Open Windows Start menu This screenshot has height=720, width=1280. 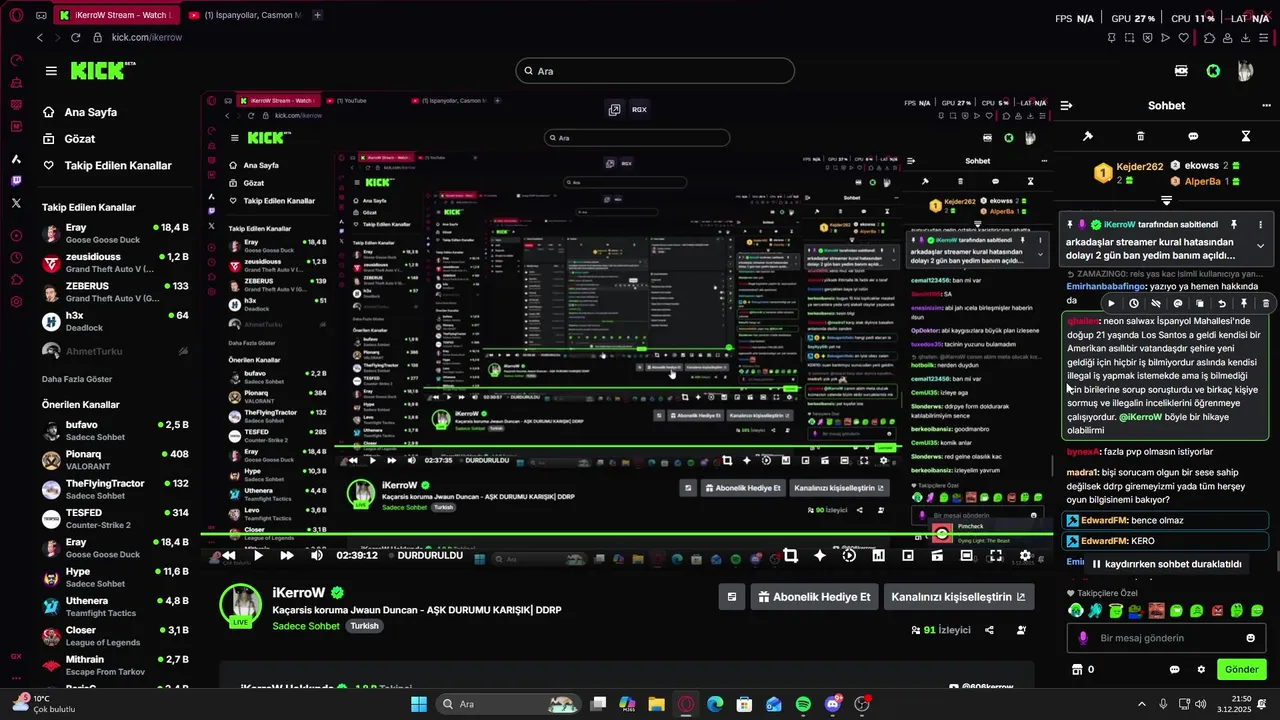419,704
